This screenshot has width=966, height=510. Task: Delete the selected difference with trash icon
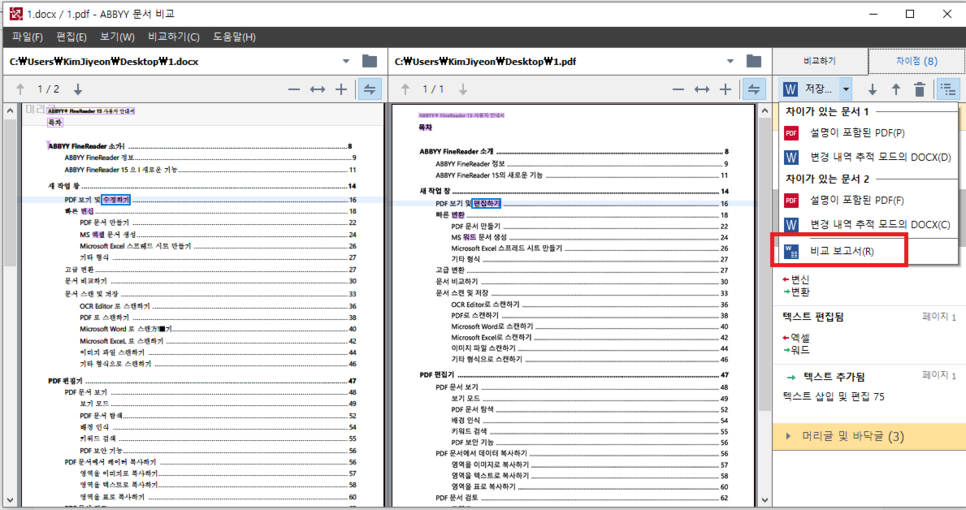(919, 89)
